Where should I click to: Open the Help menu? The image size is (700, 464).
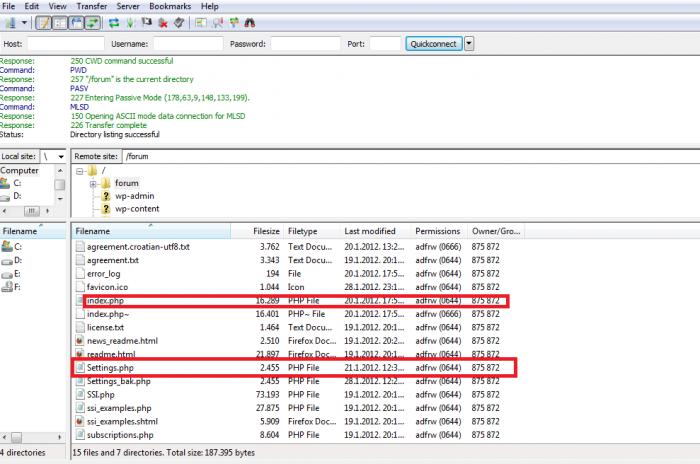pos(209,6)
